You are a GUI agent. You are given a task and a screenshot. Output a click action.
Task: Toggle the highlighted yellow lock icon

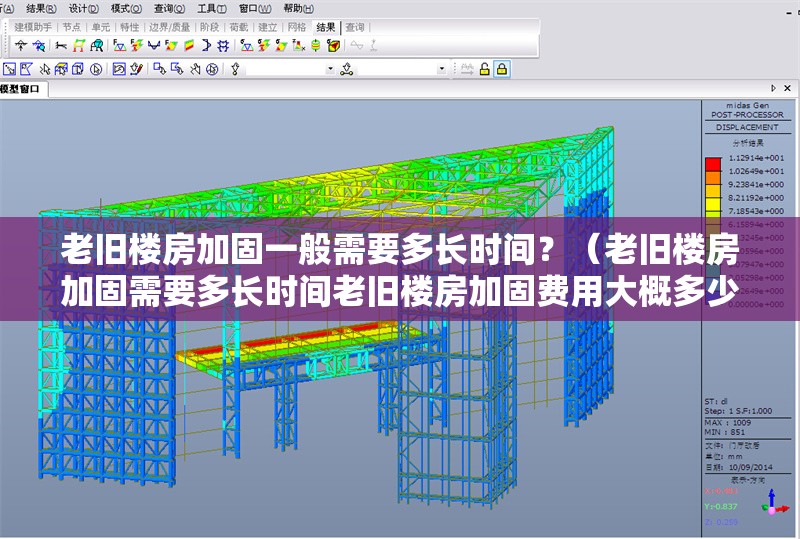point(502,69)
